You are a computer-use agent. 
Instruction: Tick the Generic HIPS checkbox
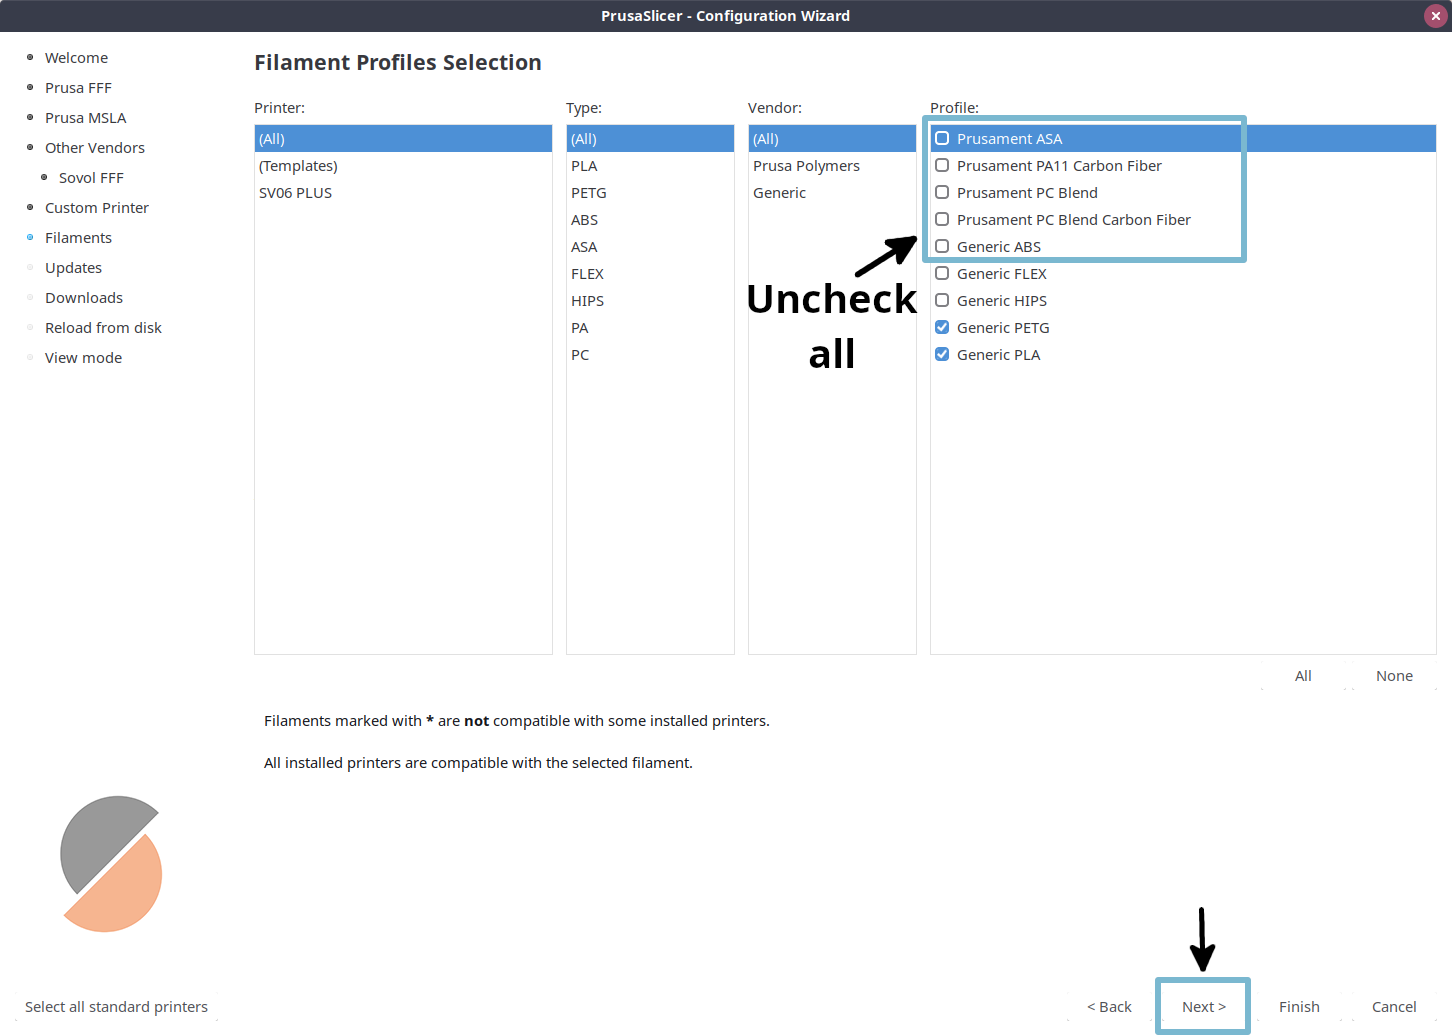942,300
